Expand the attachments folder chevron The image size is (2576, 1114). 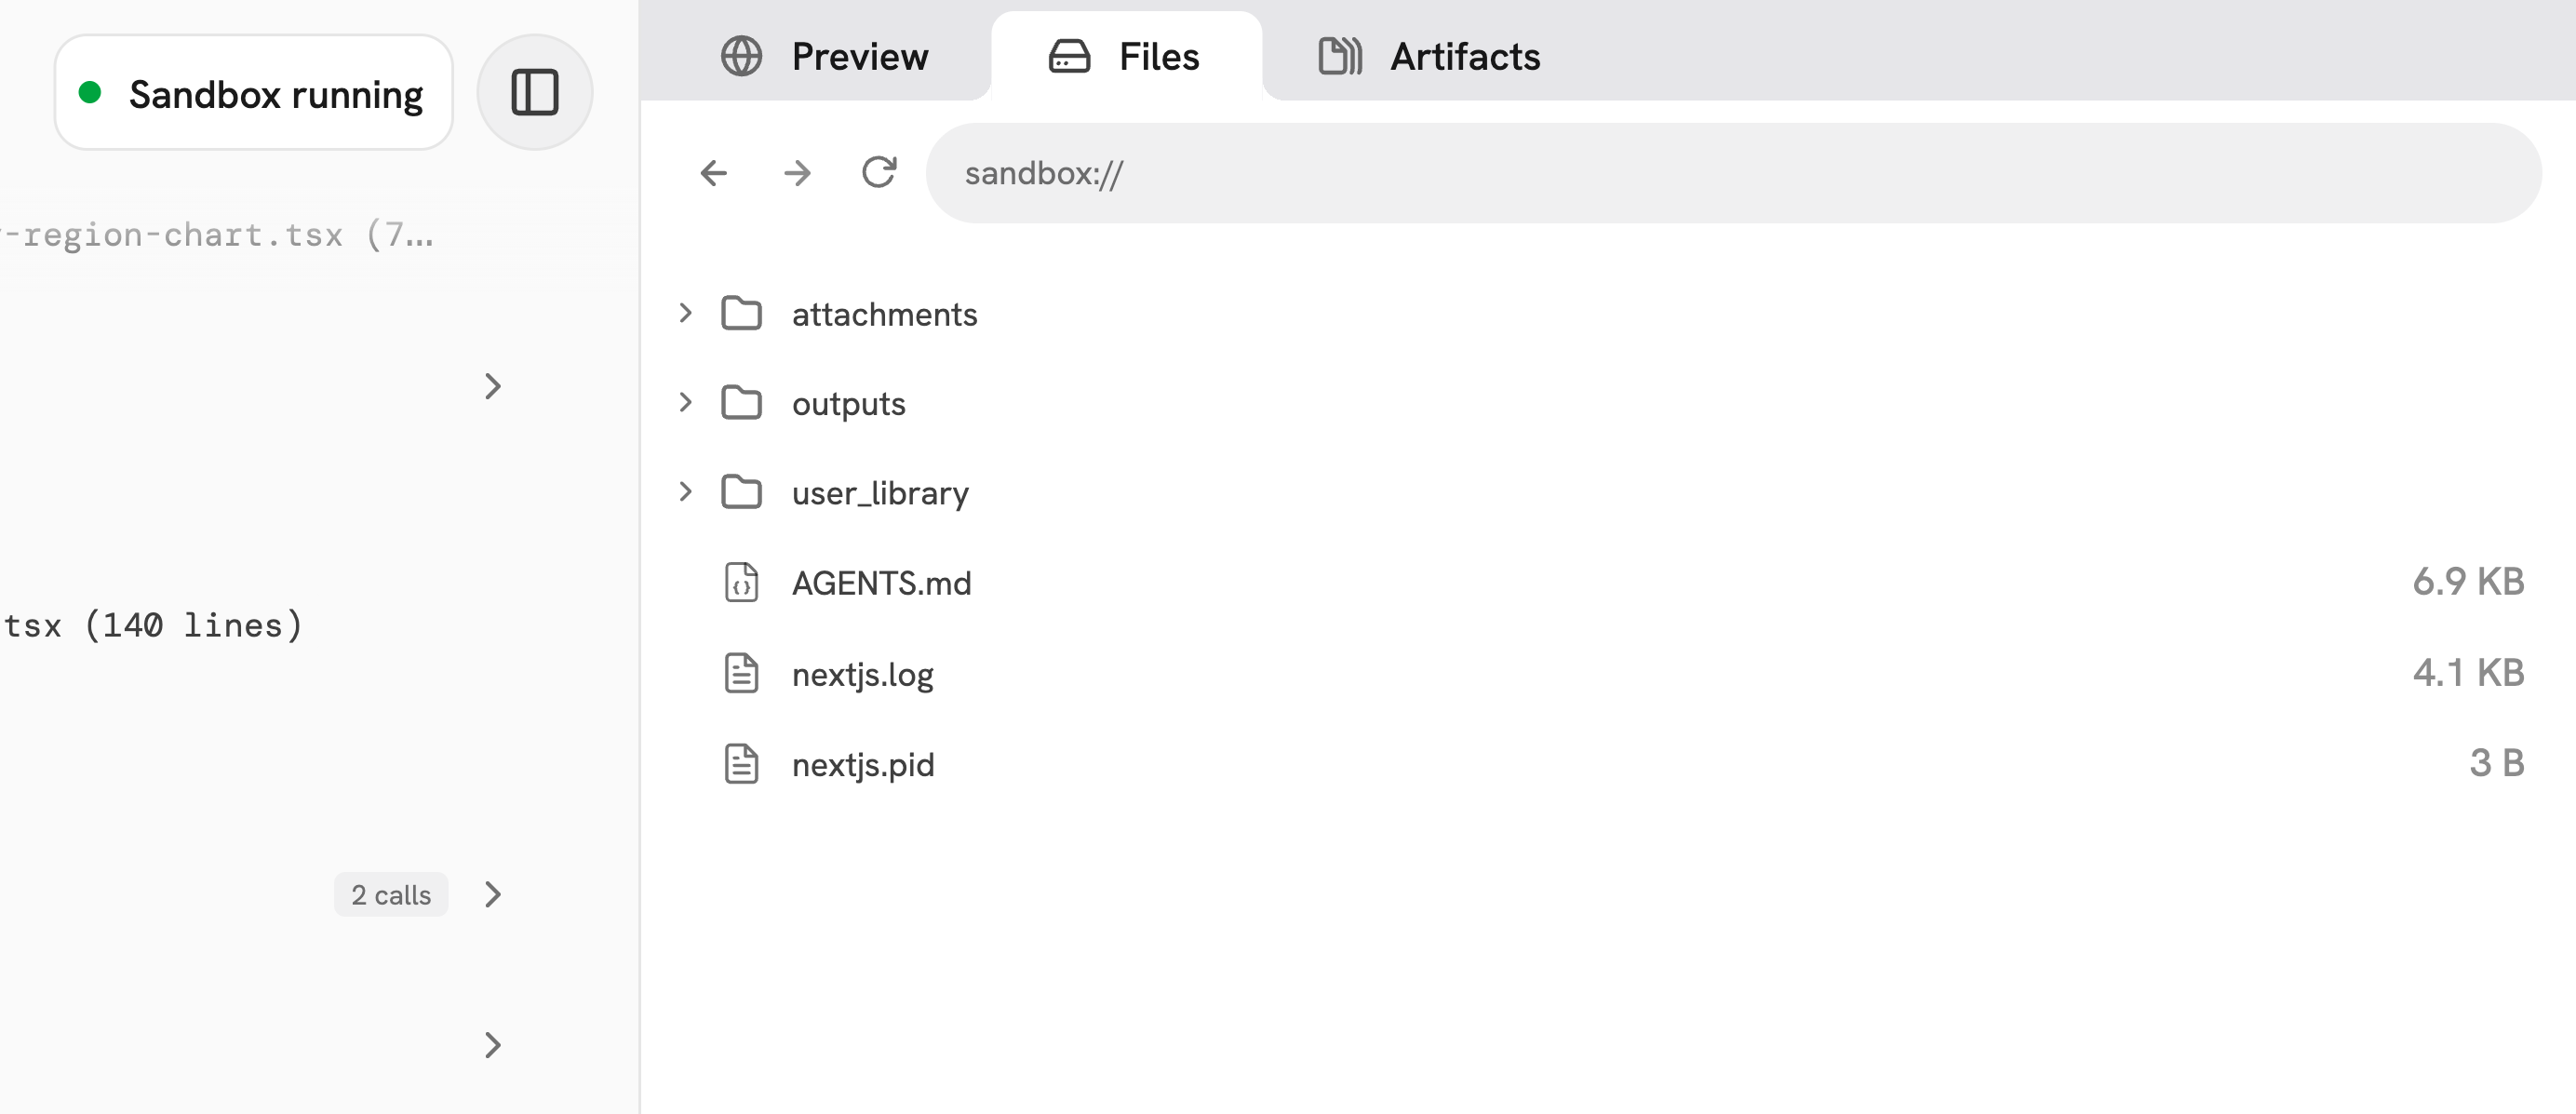coord(685,313)
